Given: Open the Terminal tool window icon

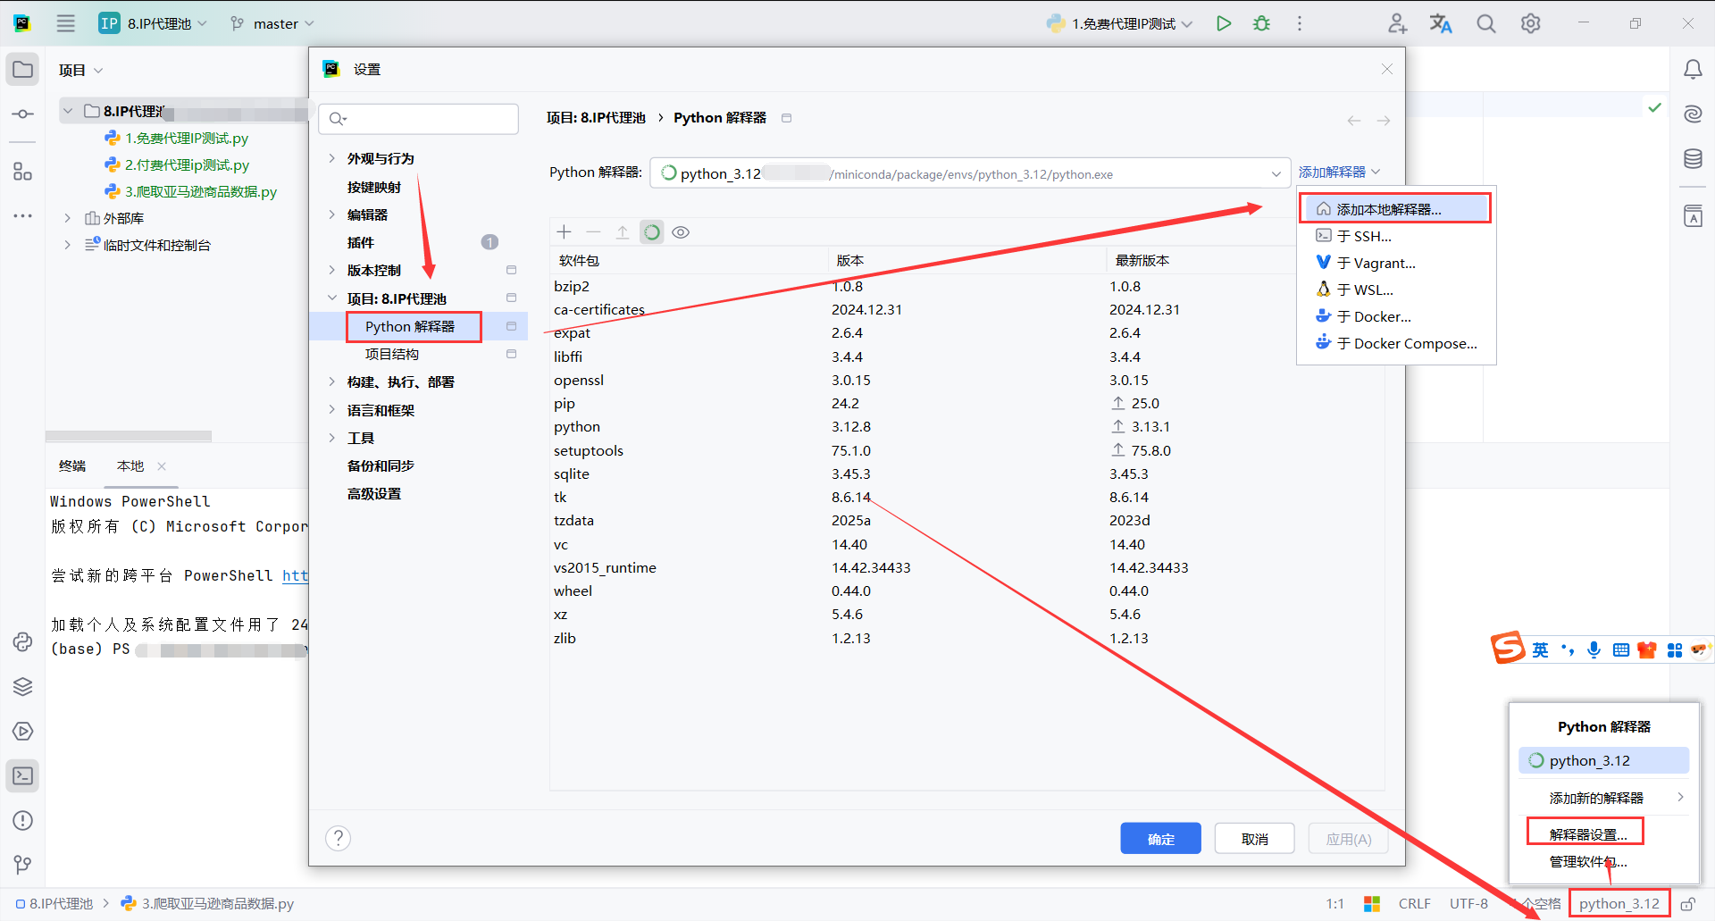Looking at the screenshot, I should coord(22,776).
